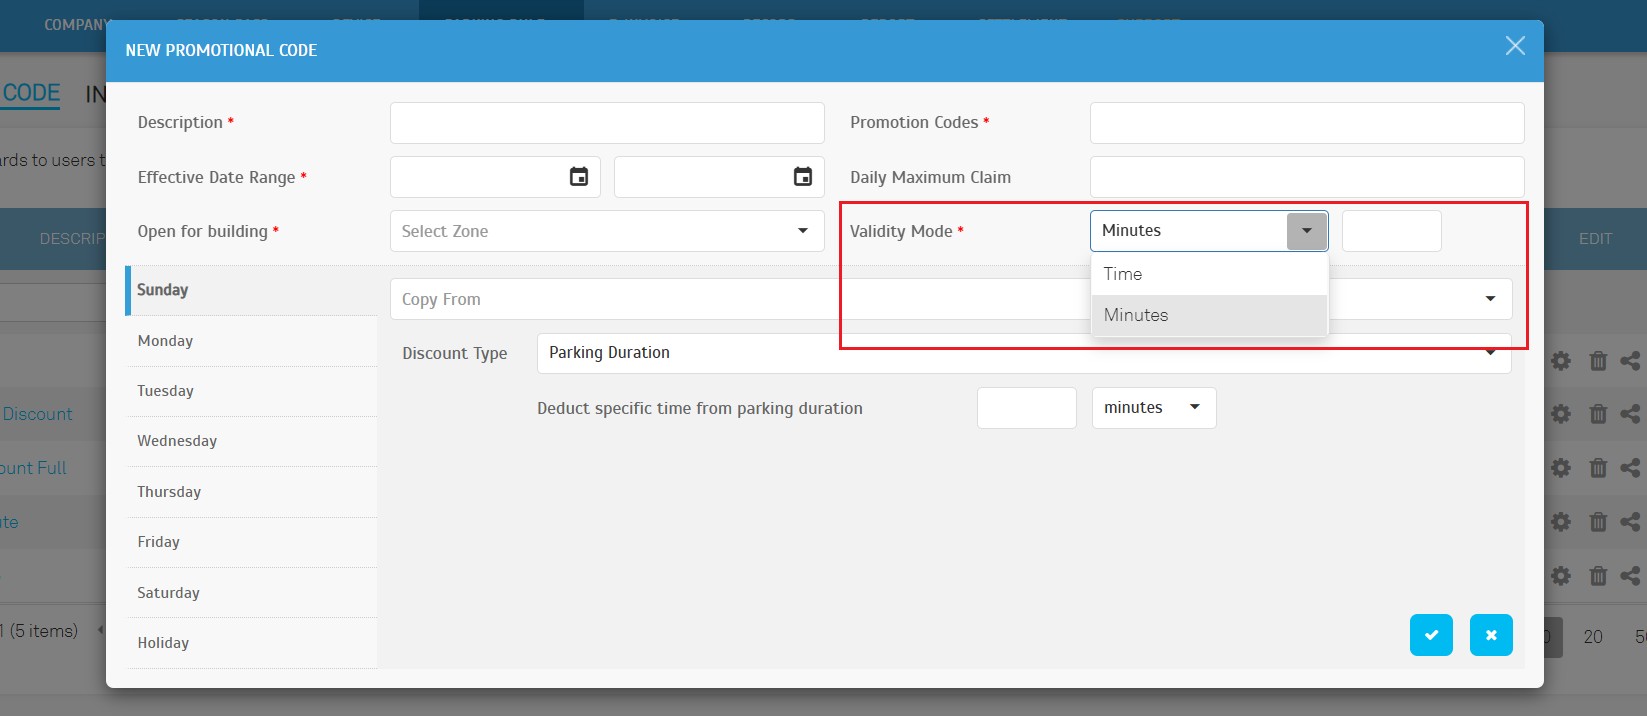Select the Saturday tab
Viewport: 1647px width, 716px height.
(x=168, y=593)
